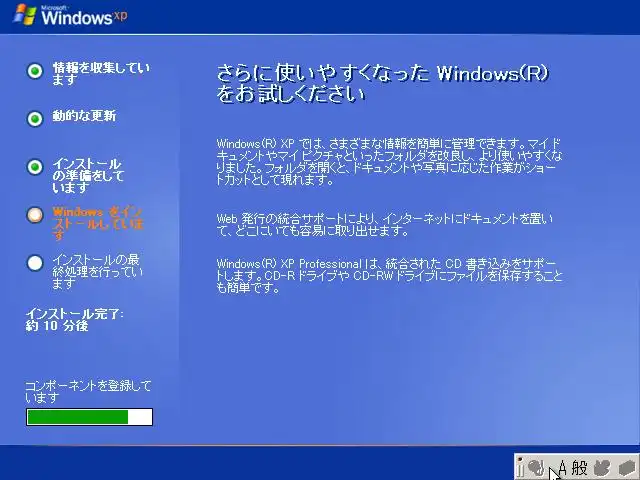Click the orange Windows をインストールしています label
This screenshot has width=640, height=480.
[x=98, y=224]
